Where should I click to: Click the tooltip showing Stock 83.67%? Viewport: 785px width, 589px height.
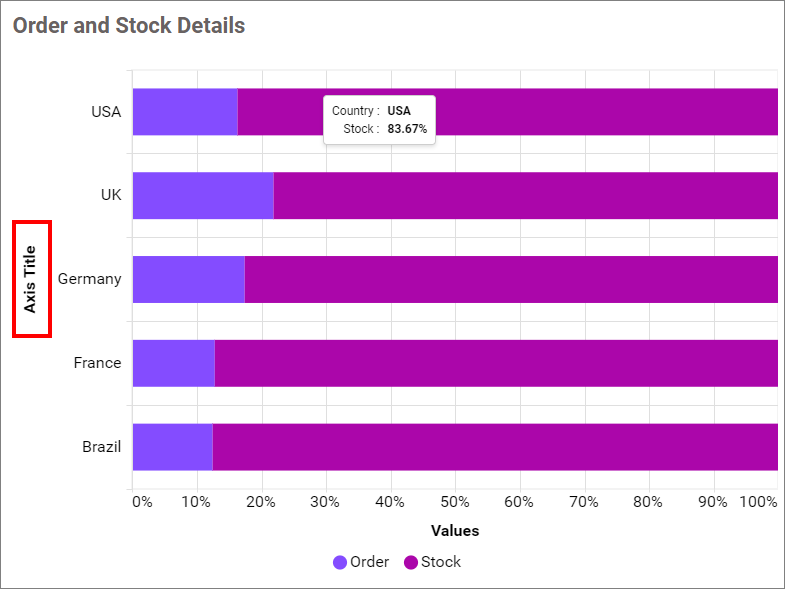pos(379,120)
